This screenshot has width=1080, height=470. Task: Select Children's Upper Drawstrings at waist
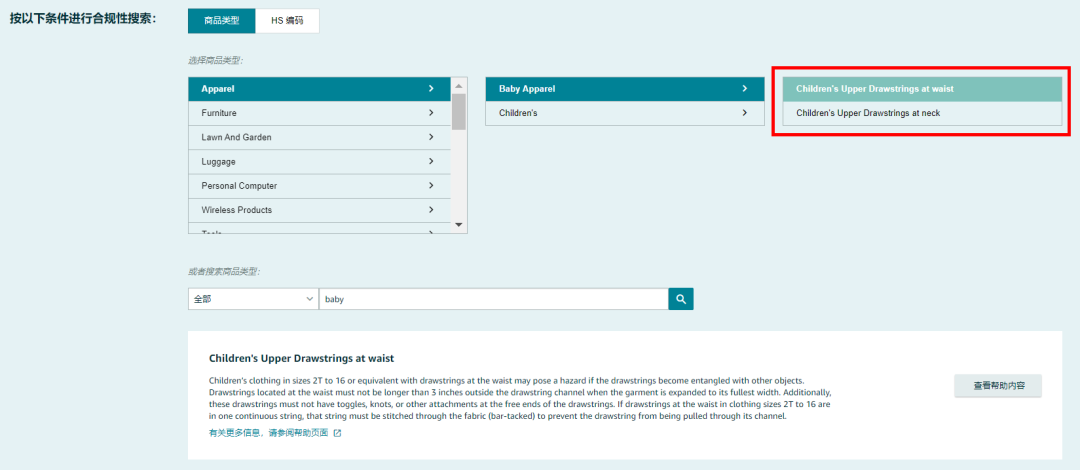[922, 89]
